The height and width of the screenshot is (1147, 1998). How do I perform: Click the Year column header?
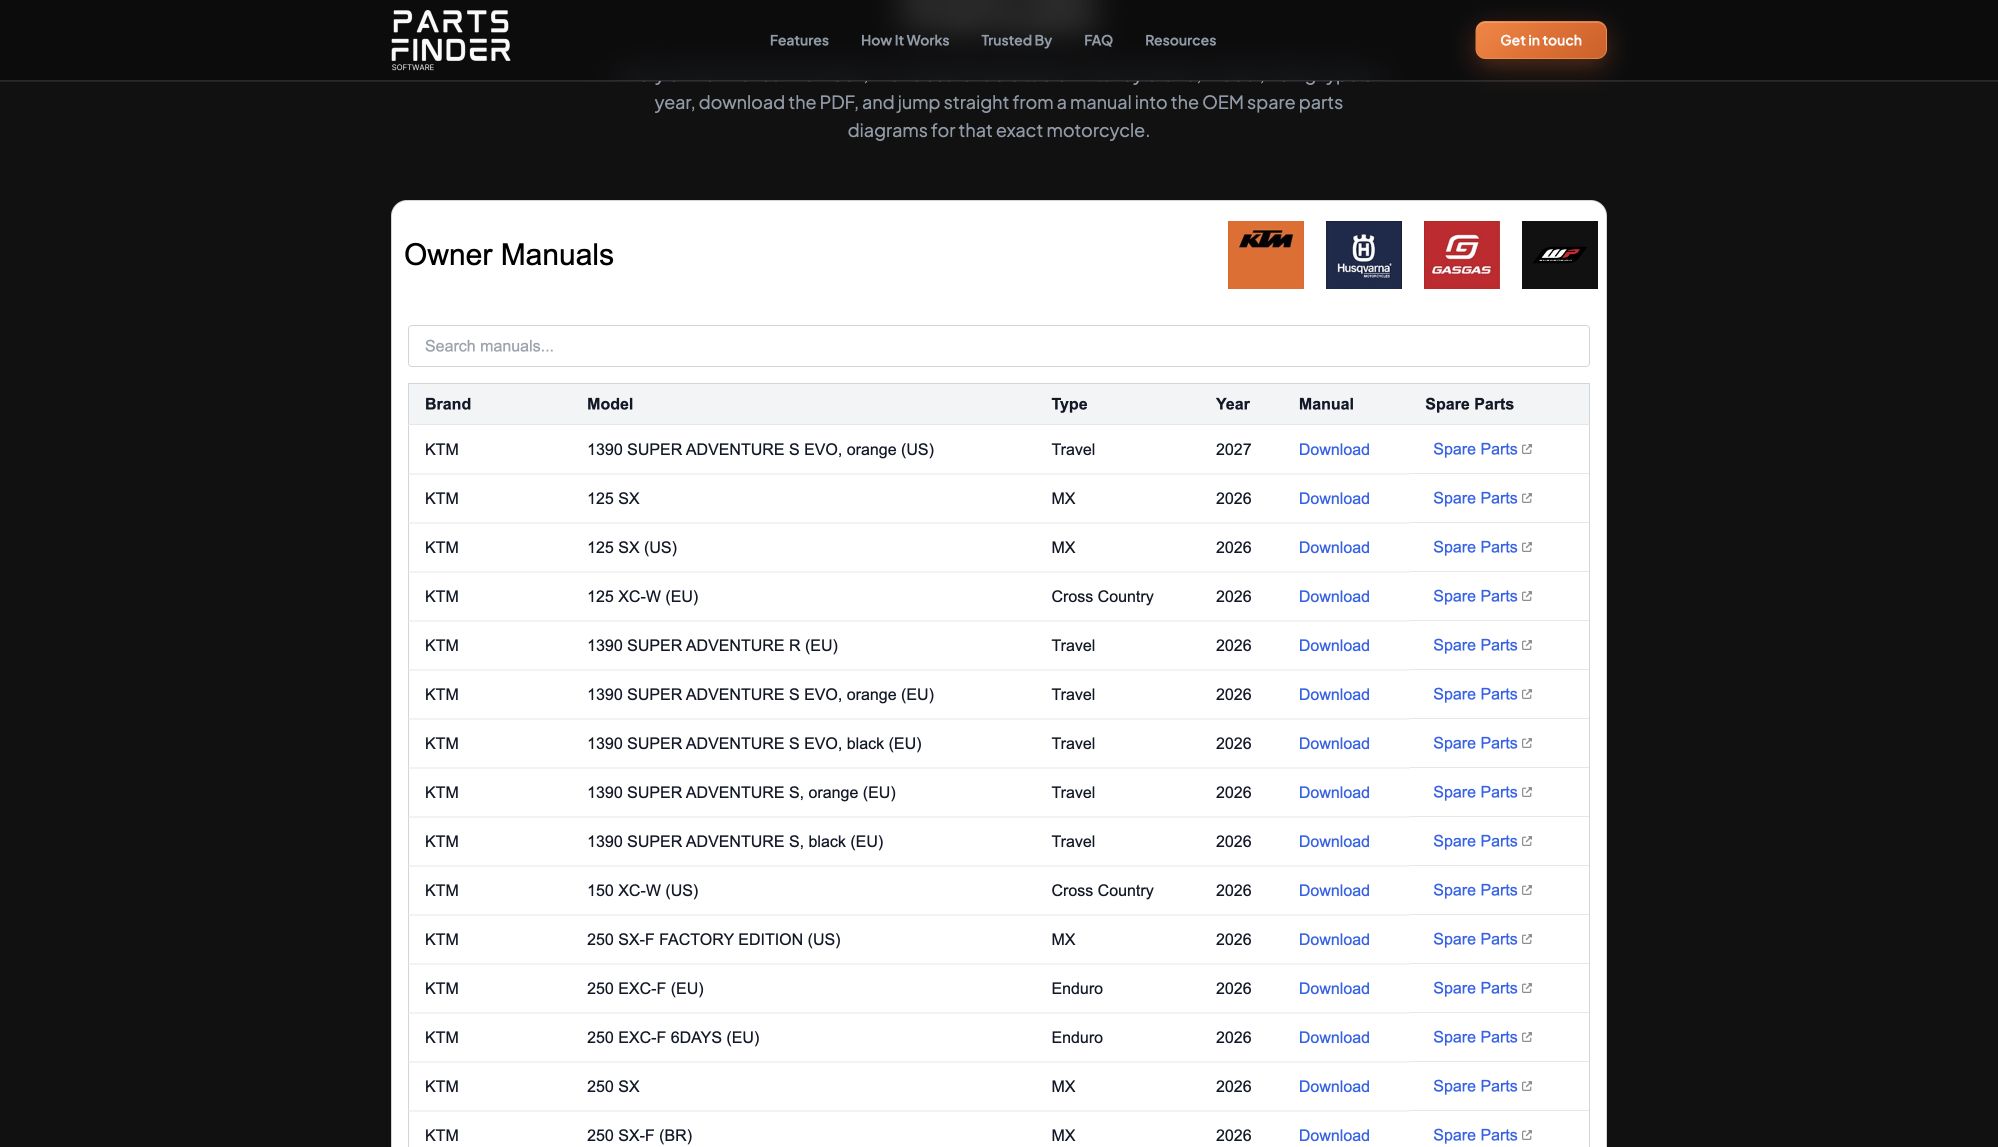(1232, 404)
